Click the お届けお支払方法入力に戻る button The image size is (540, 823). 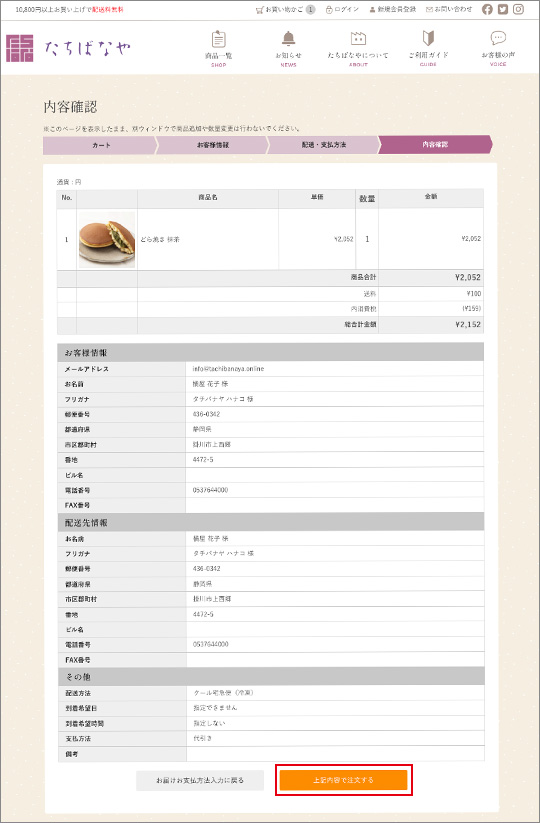click(200, 780)
